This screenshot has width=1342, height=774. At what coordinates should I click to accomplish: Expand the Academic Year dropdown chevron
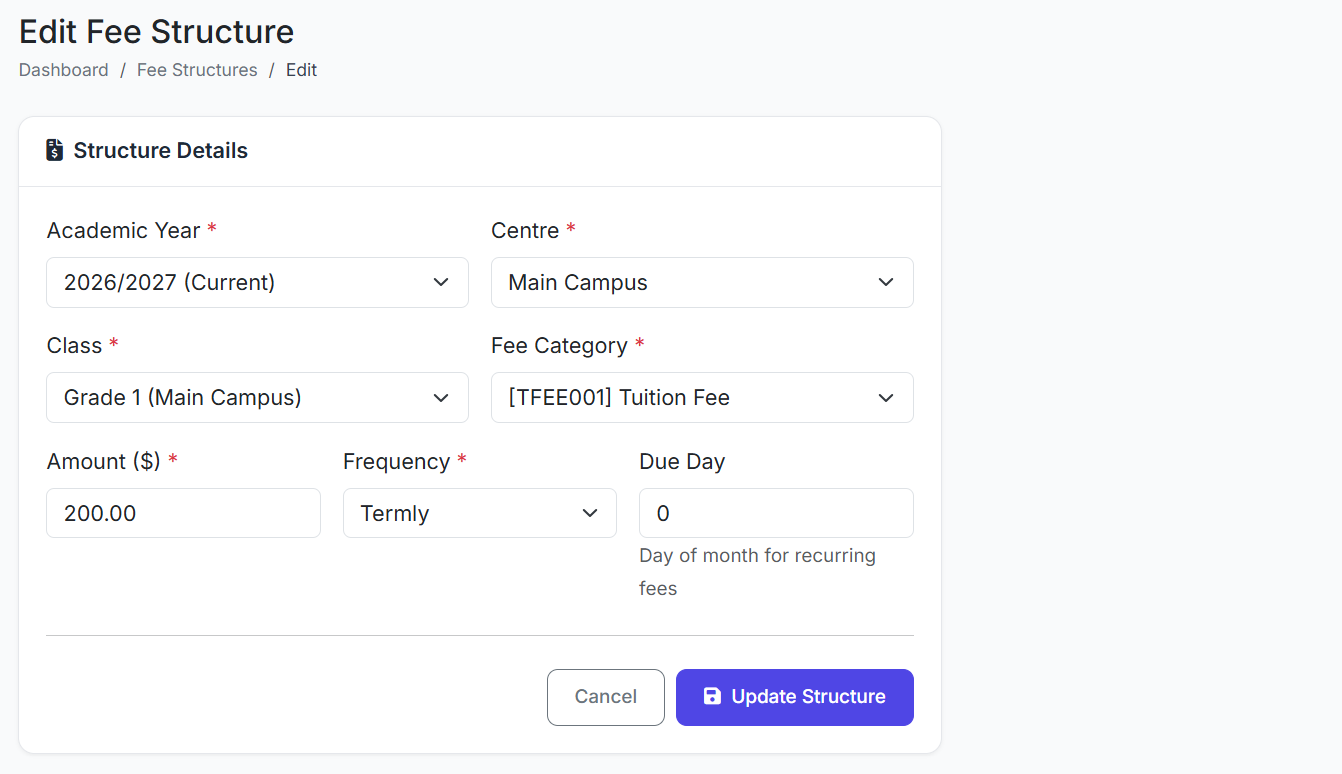click(441, 282)
